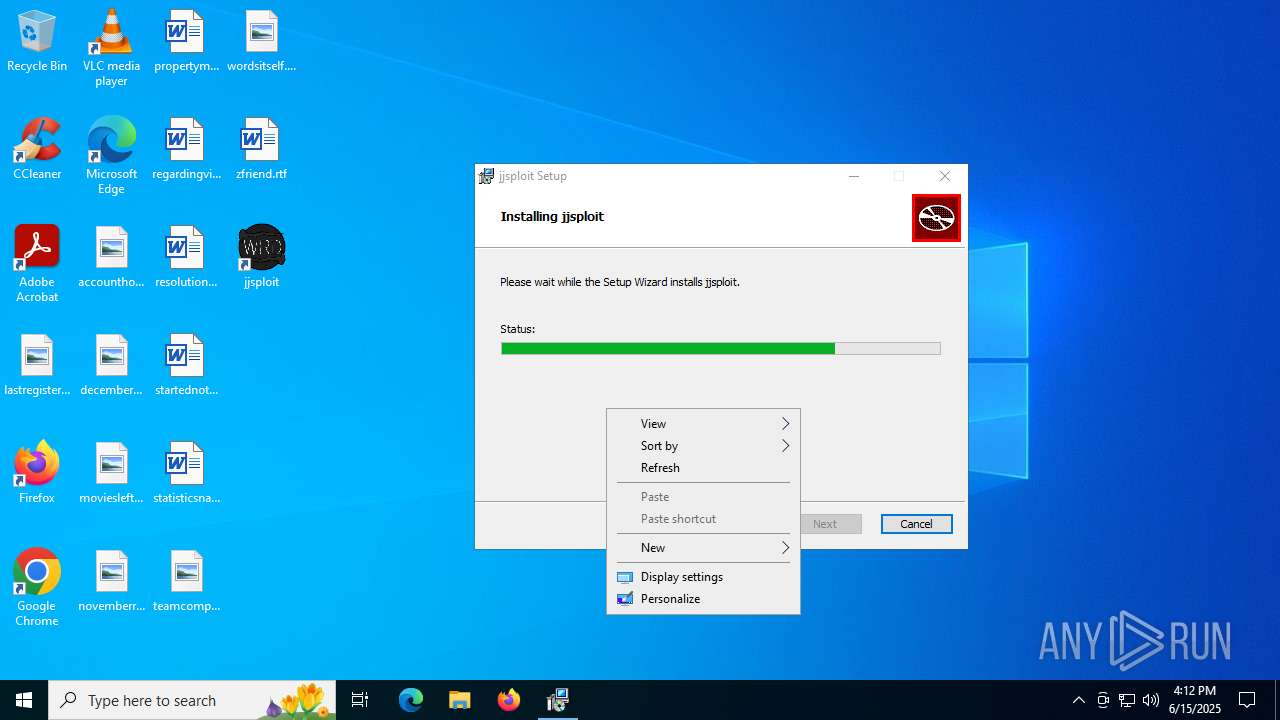
Task: Show hidden tray icons chevron
Action: pos(1078,700)
